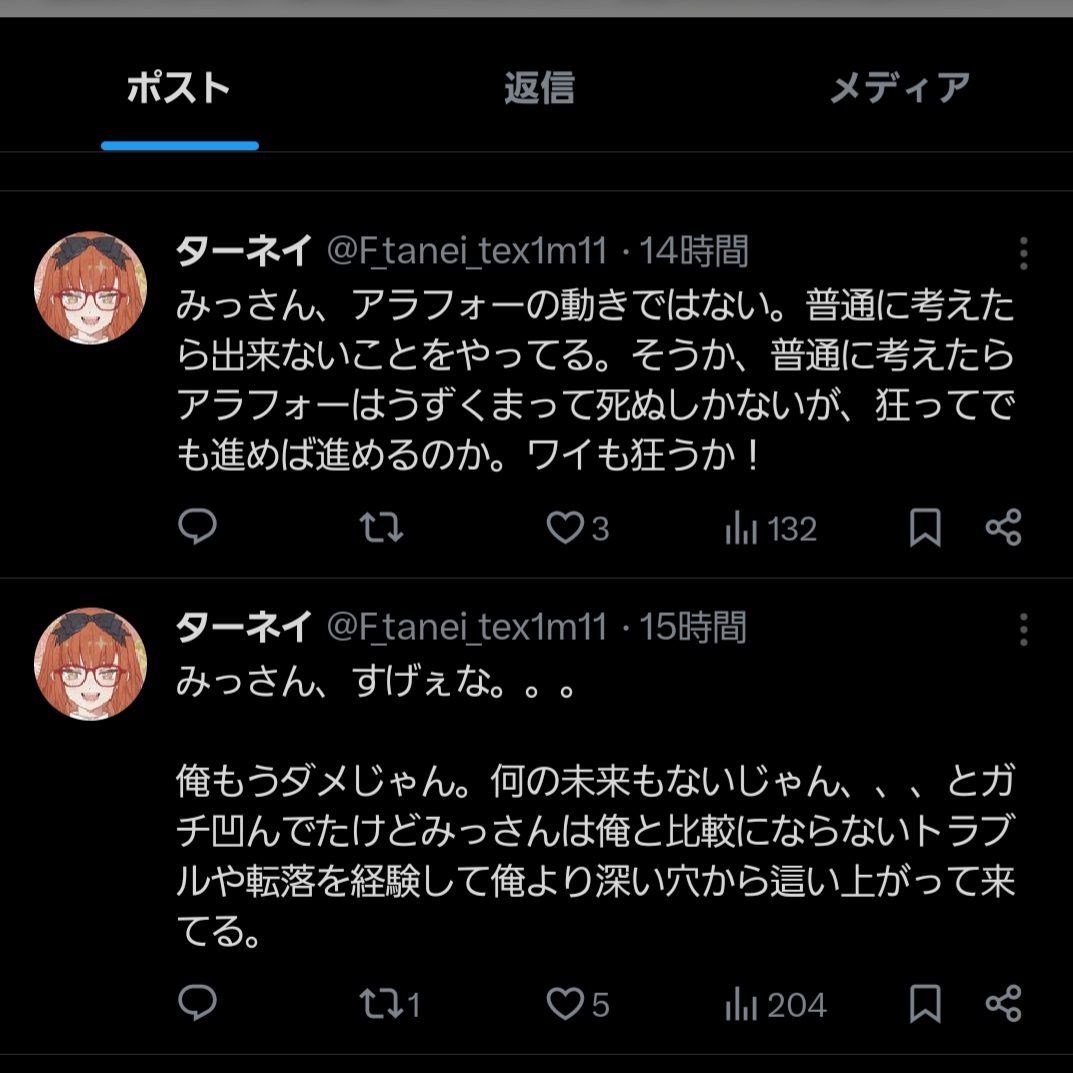
Task: Switch to the 返信 tab
Action: click(539, 88)
